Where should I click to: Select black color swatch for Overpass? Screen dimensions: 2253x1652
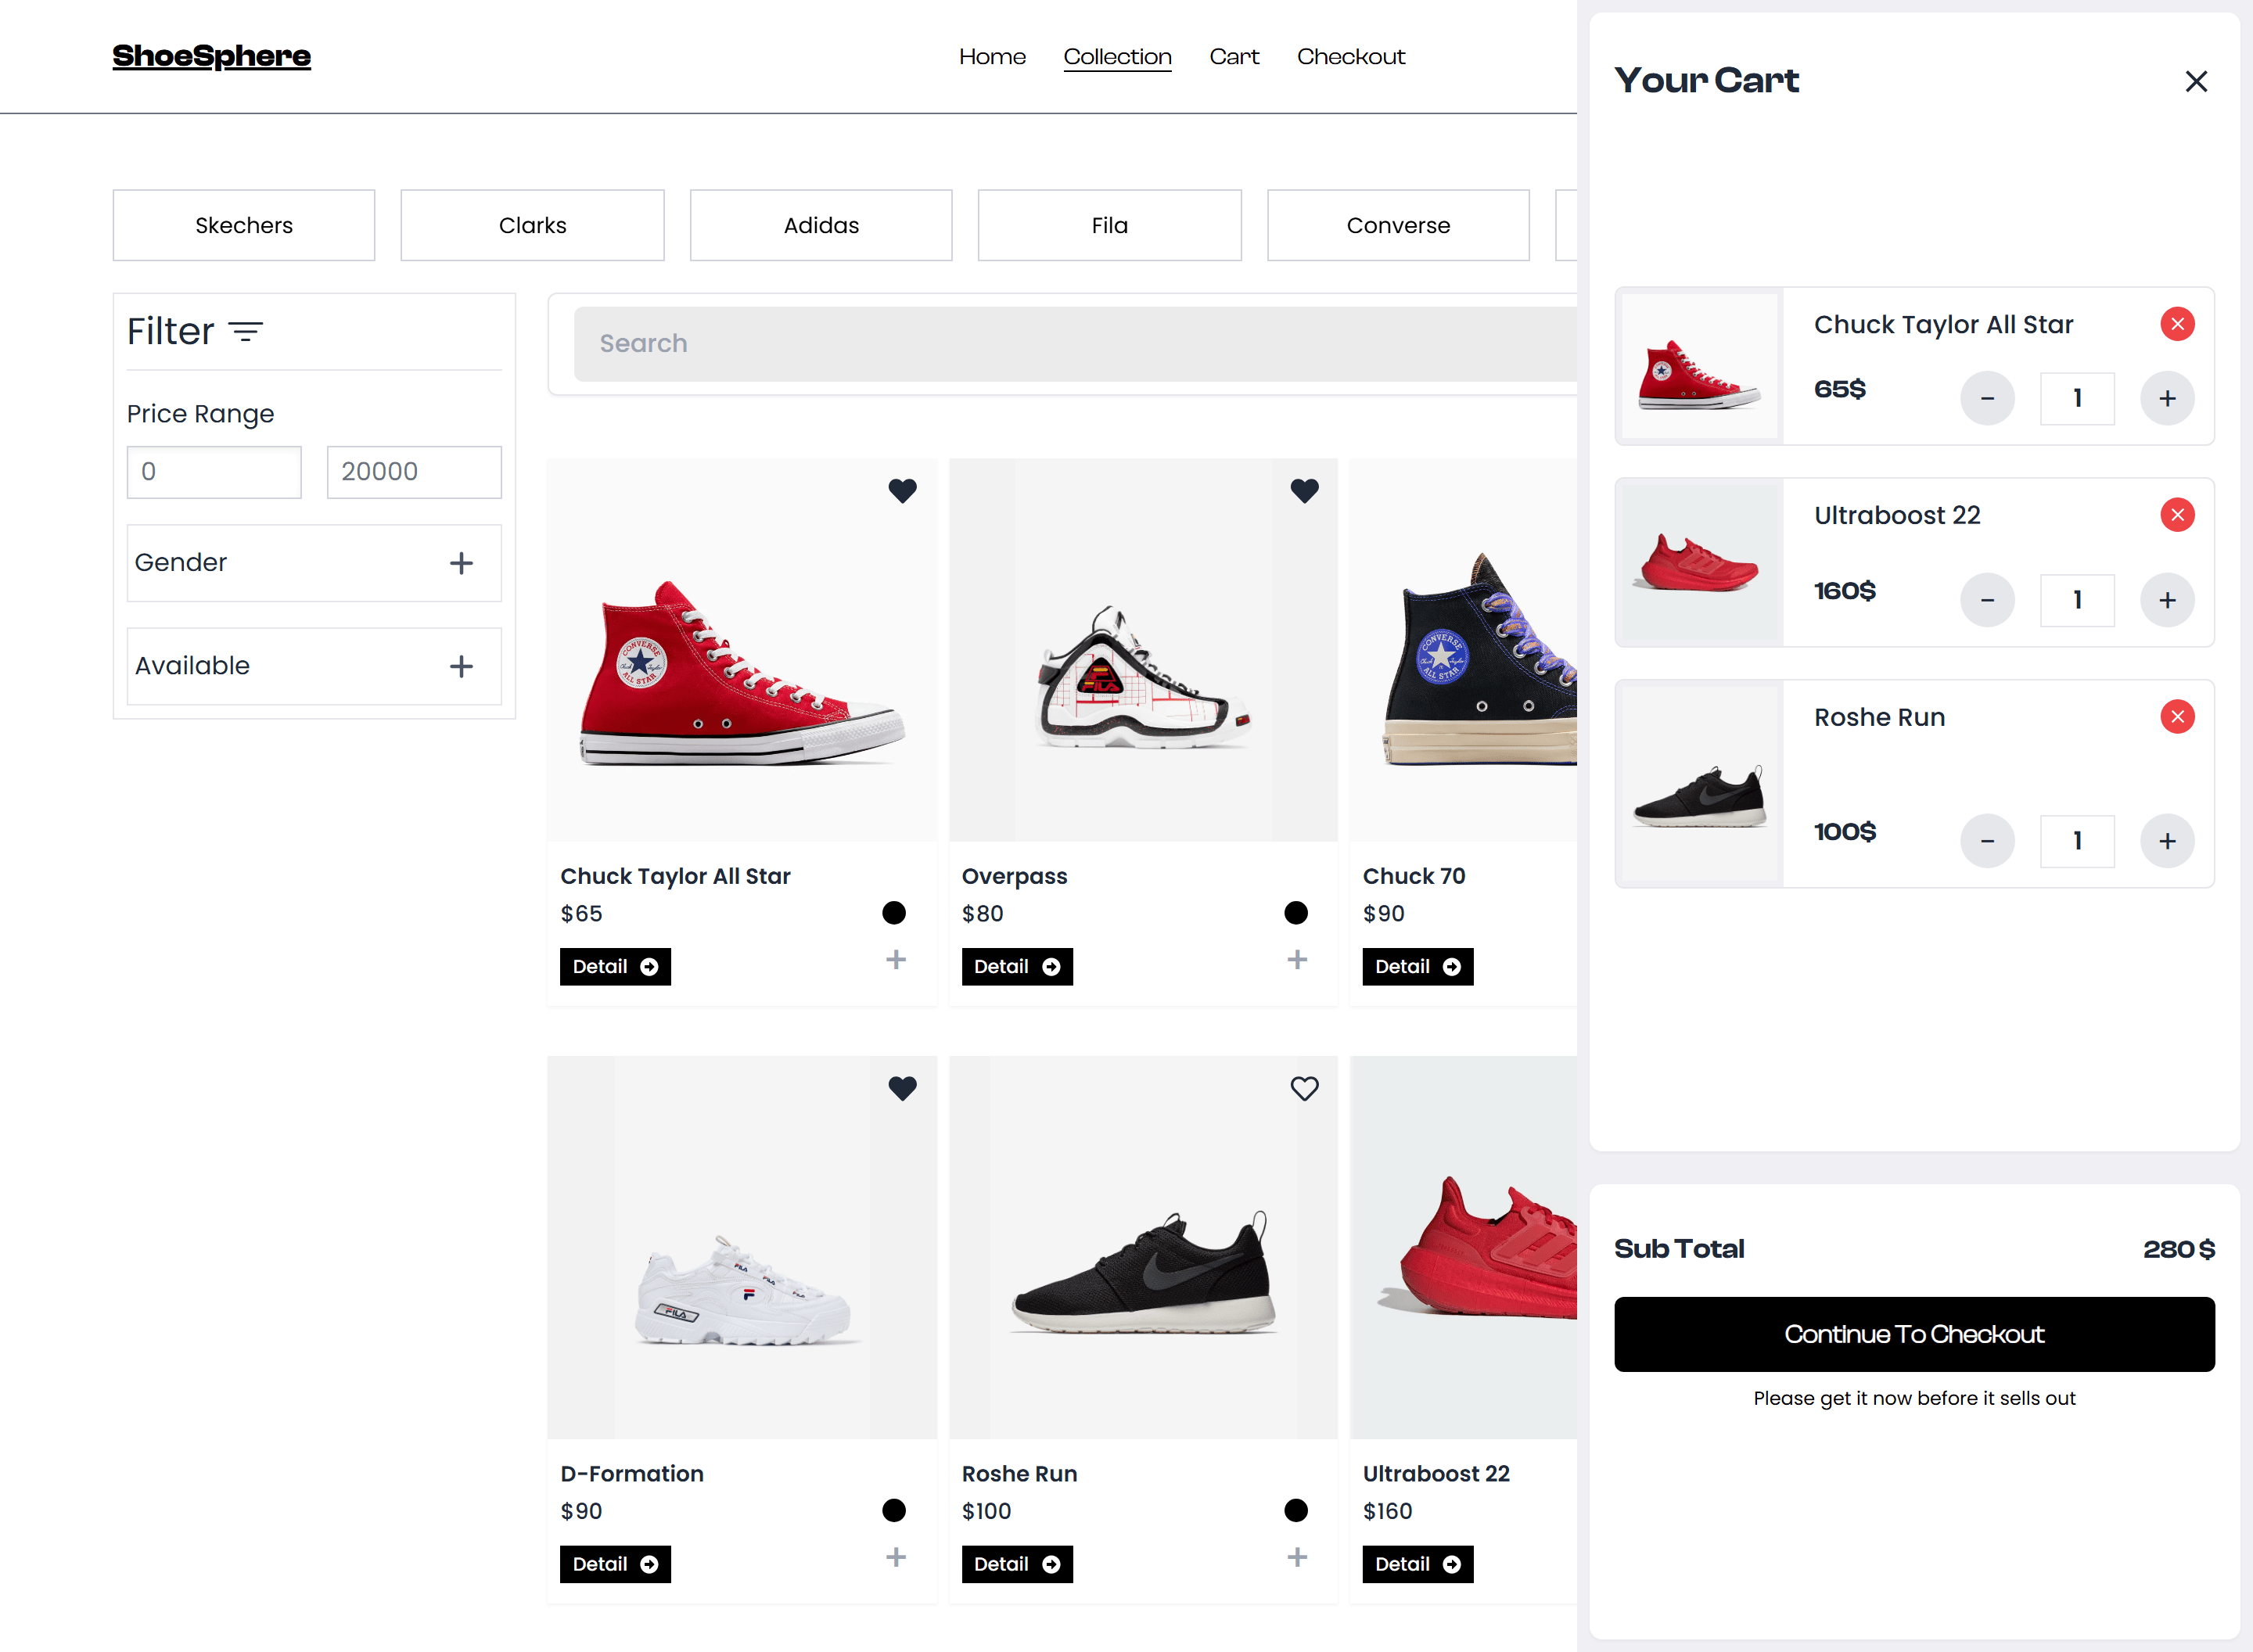point(1296,913)
